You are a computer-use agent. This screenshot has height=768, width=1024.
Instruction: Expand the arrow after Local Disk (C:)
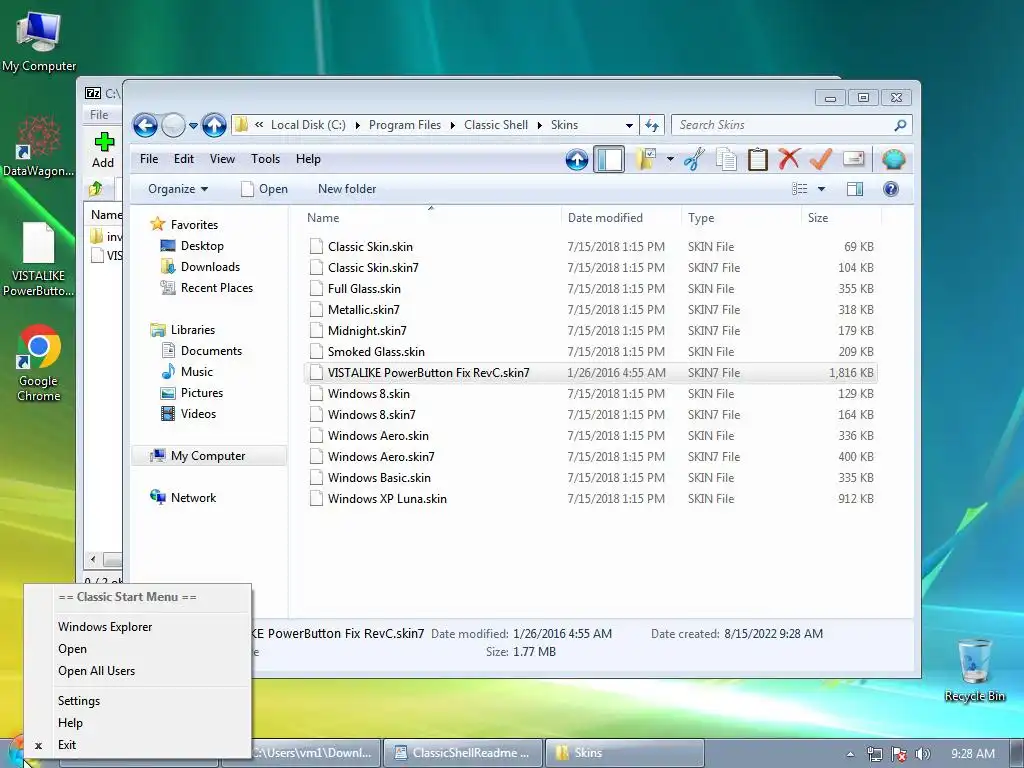point(357,125)
